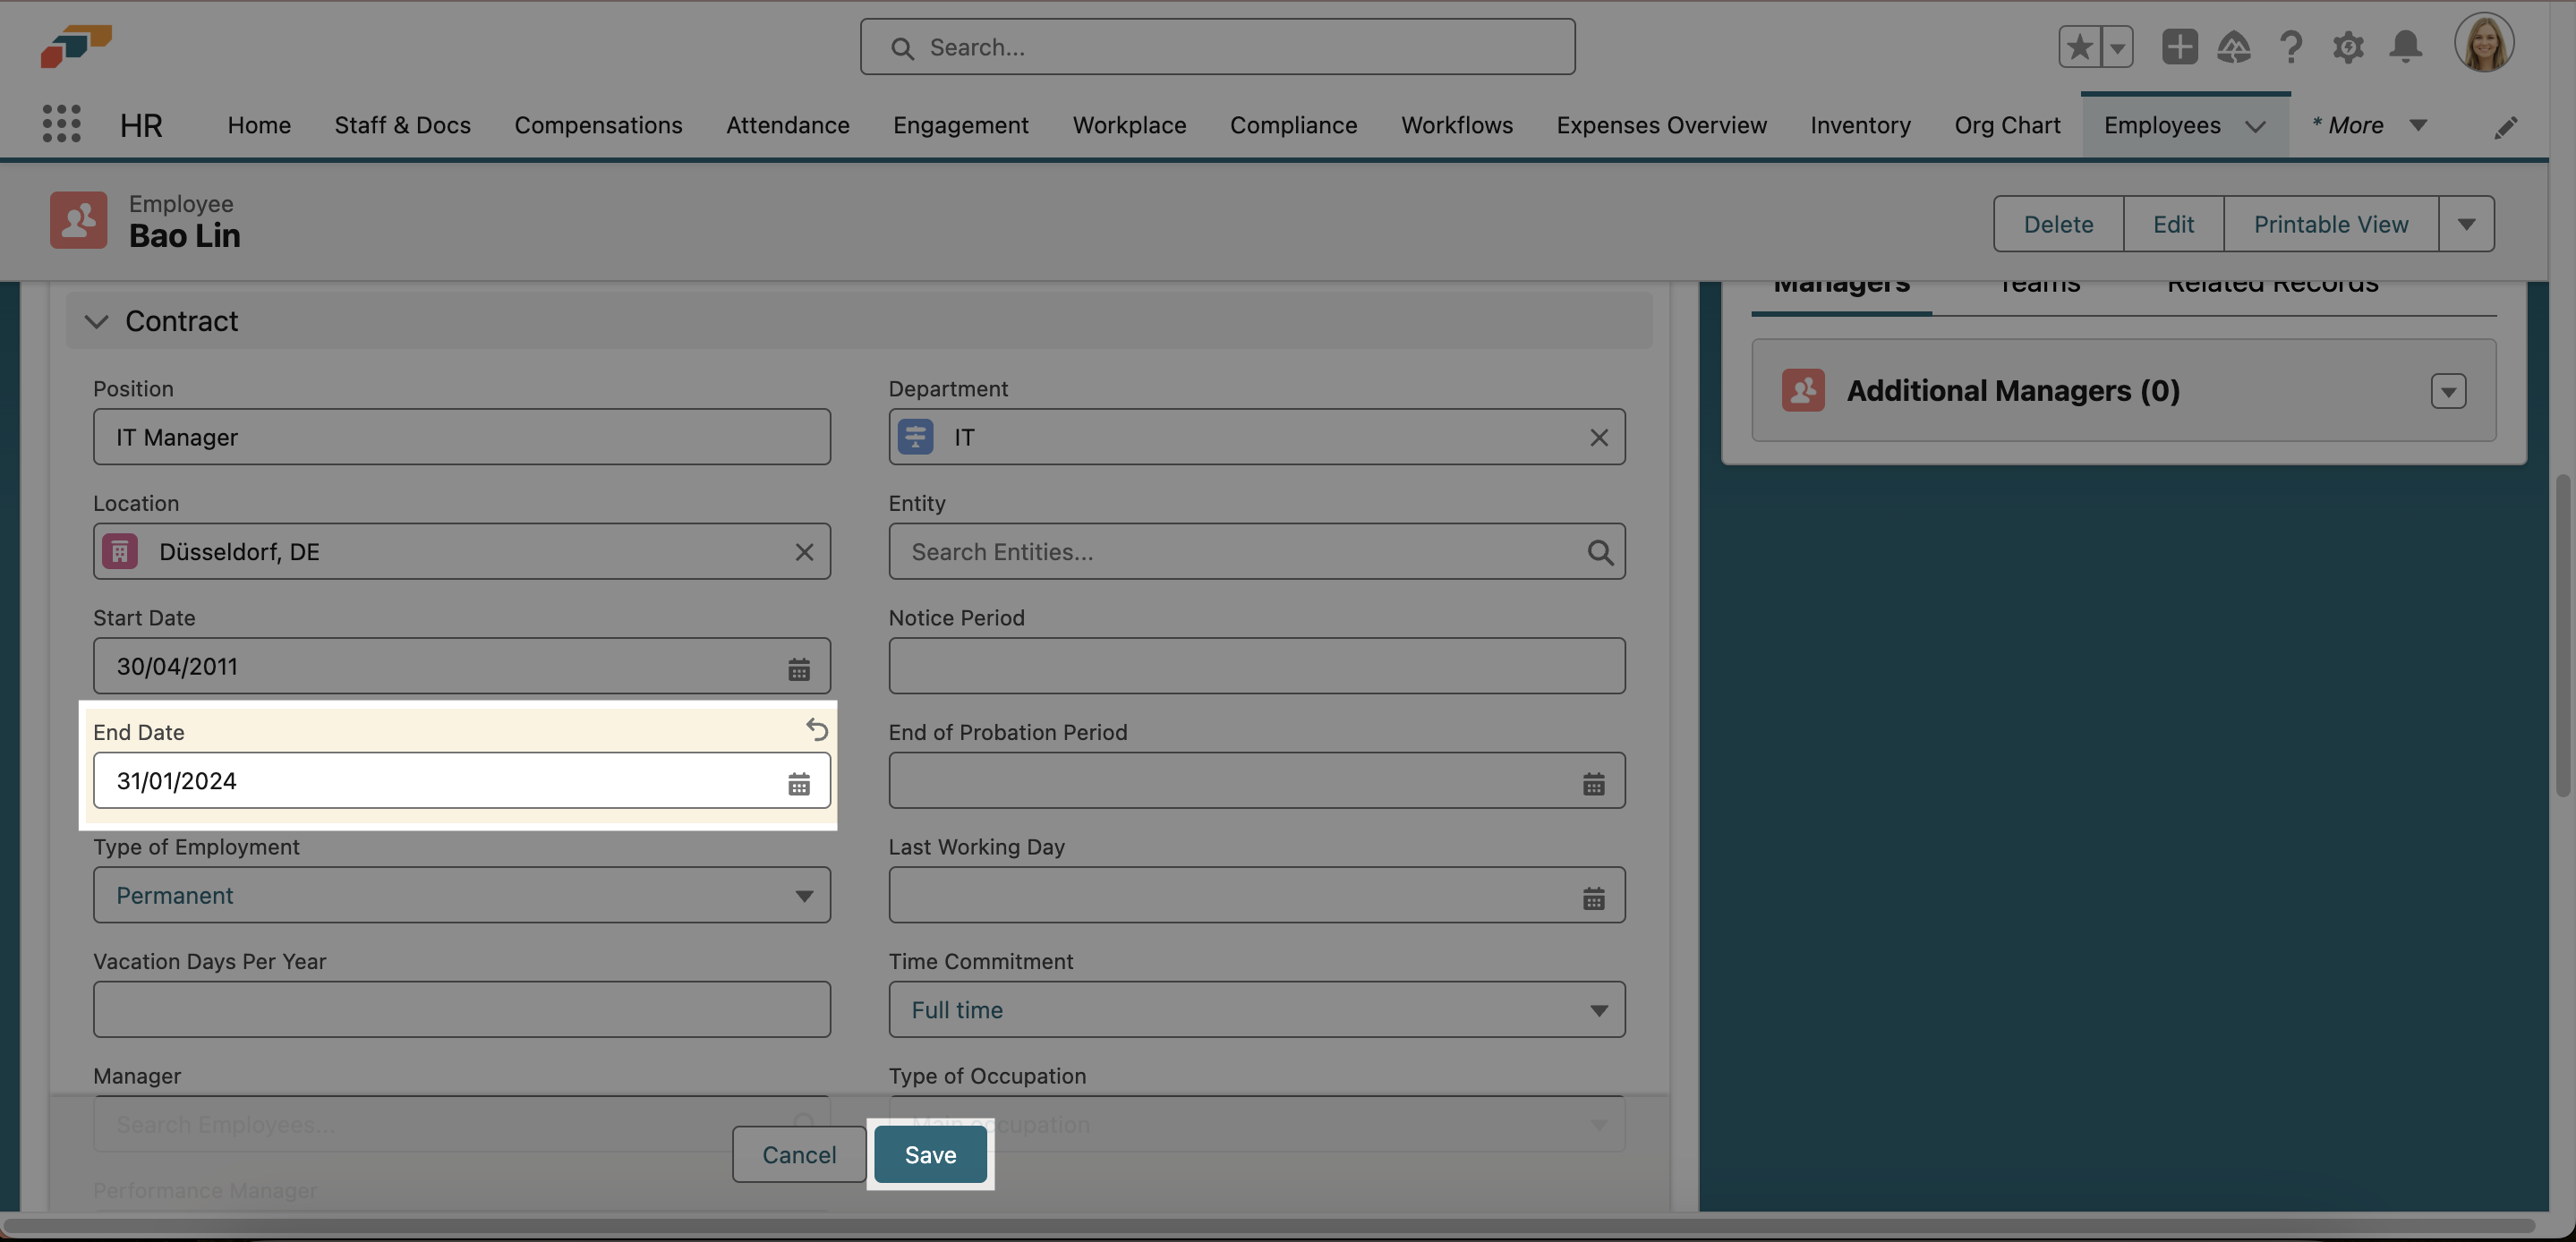This screenshot has width=2576, height=1242.
Task: Click the Save button
Action: 929,1154
